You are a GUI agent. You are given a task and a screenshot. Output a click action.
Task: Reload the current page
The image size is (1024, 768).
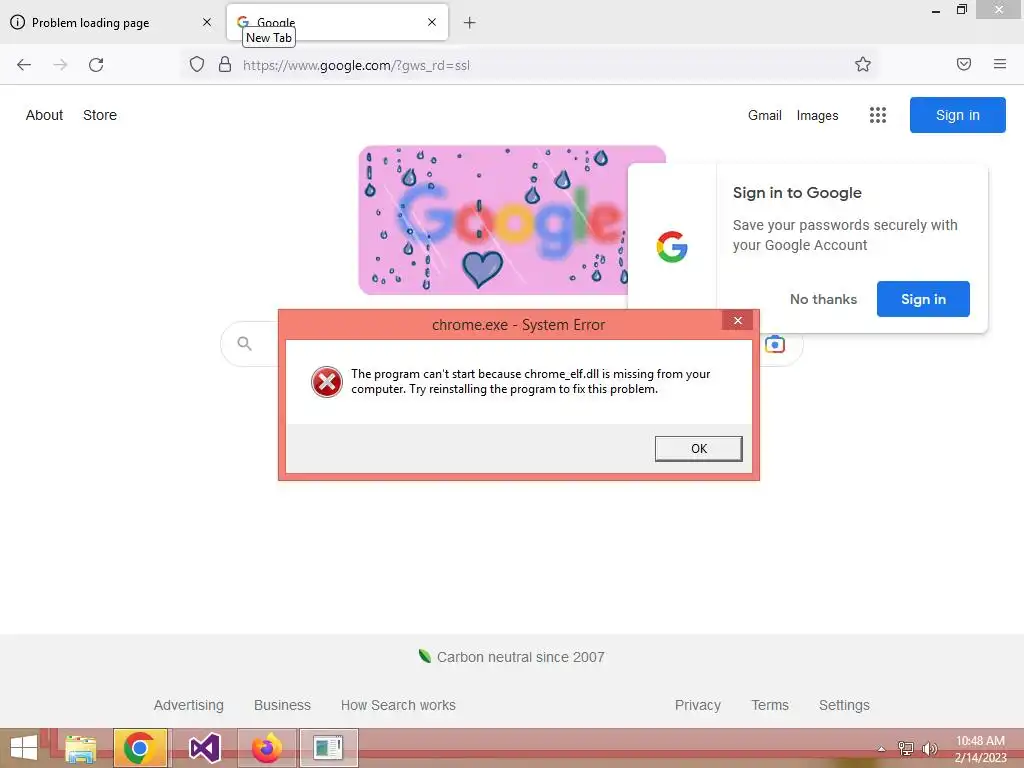[x=96, y=65]
